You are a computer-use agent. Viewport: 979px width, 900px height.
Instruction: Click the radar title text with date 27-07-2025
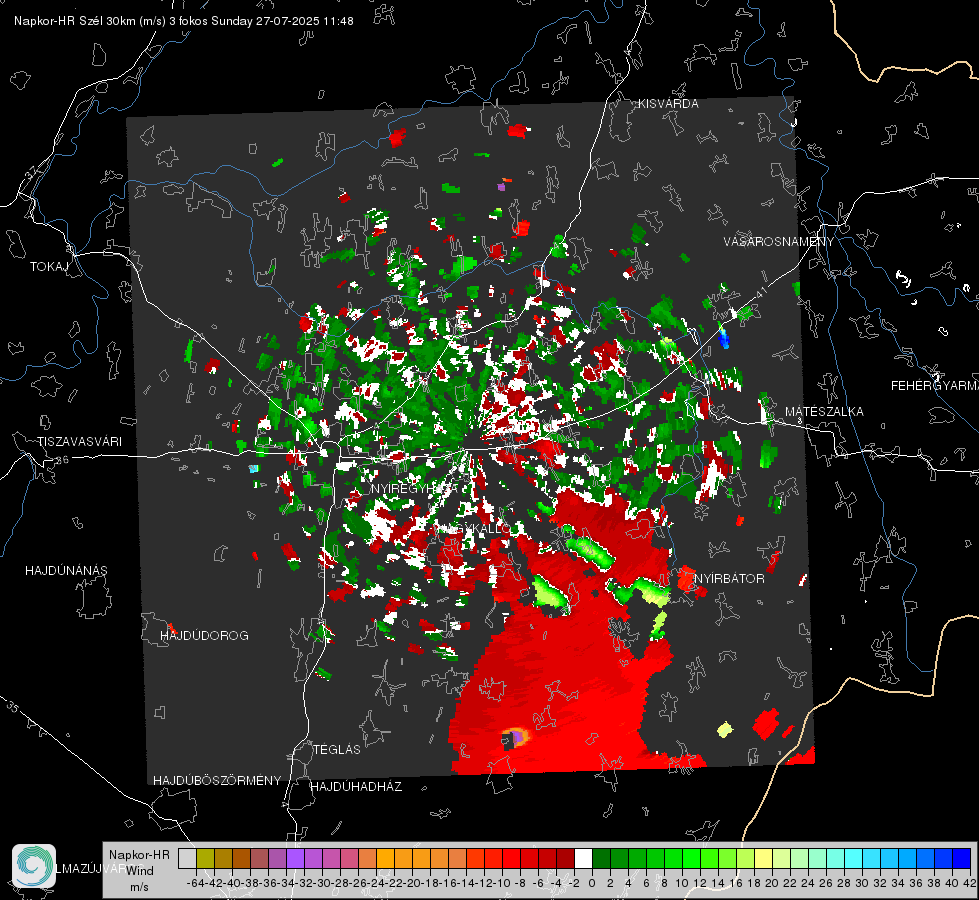pos(184,21)
